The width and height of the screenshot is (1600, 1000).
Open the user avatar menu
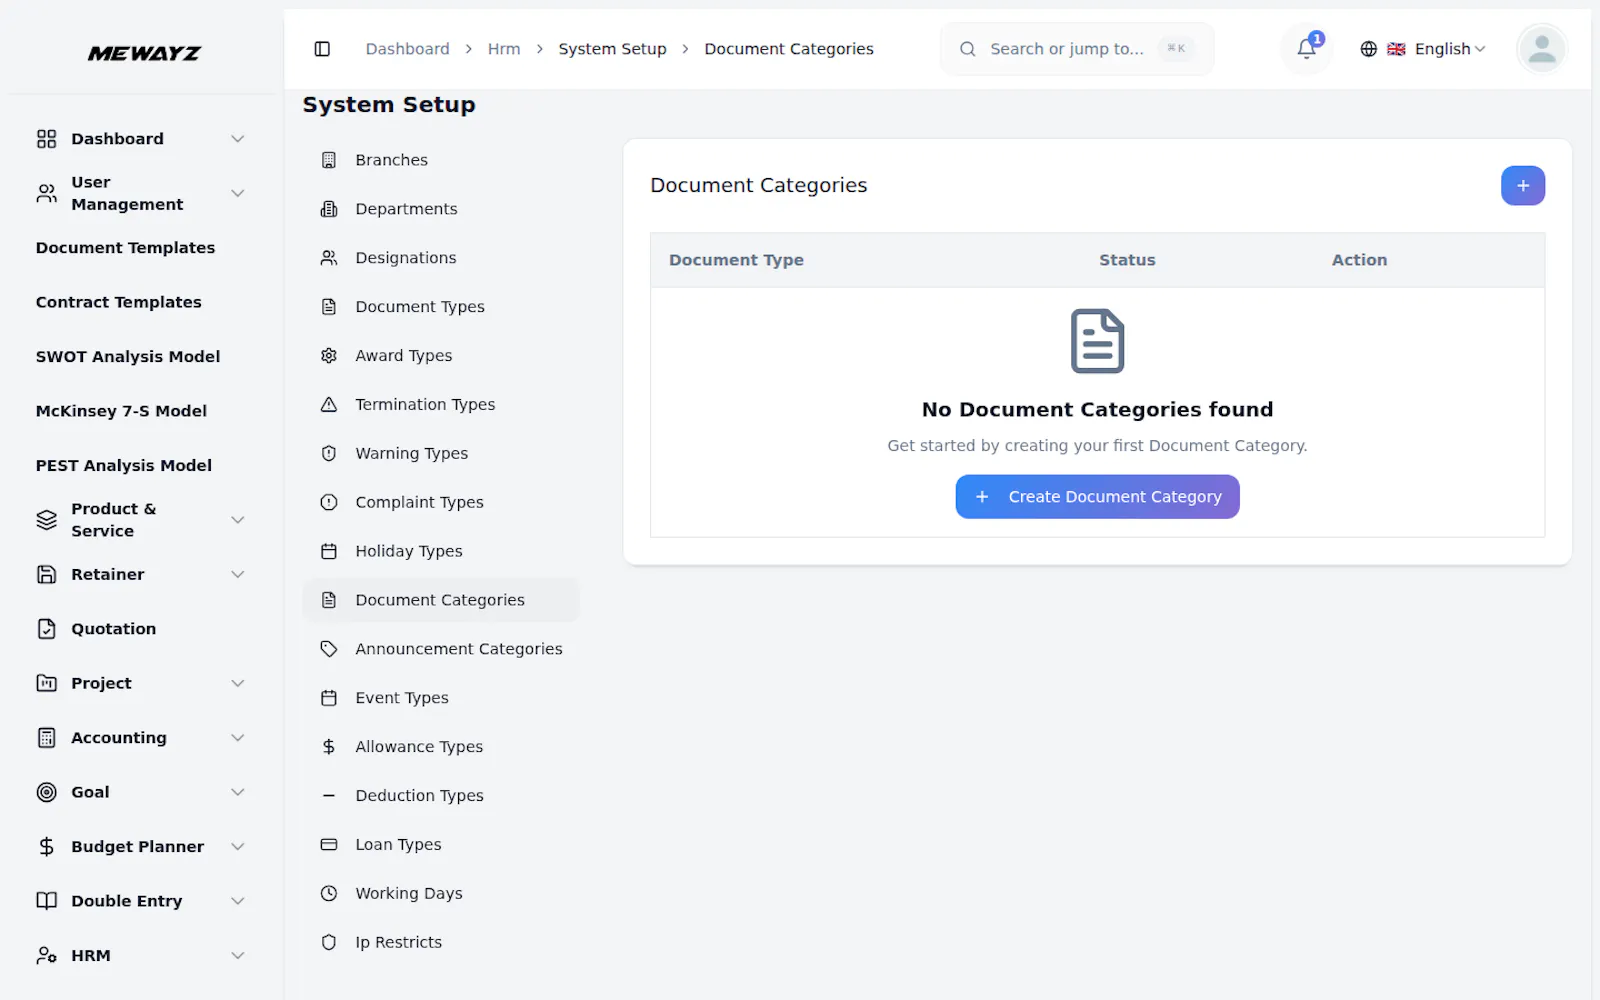point(1542,49)
